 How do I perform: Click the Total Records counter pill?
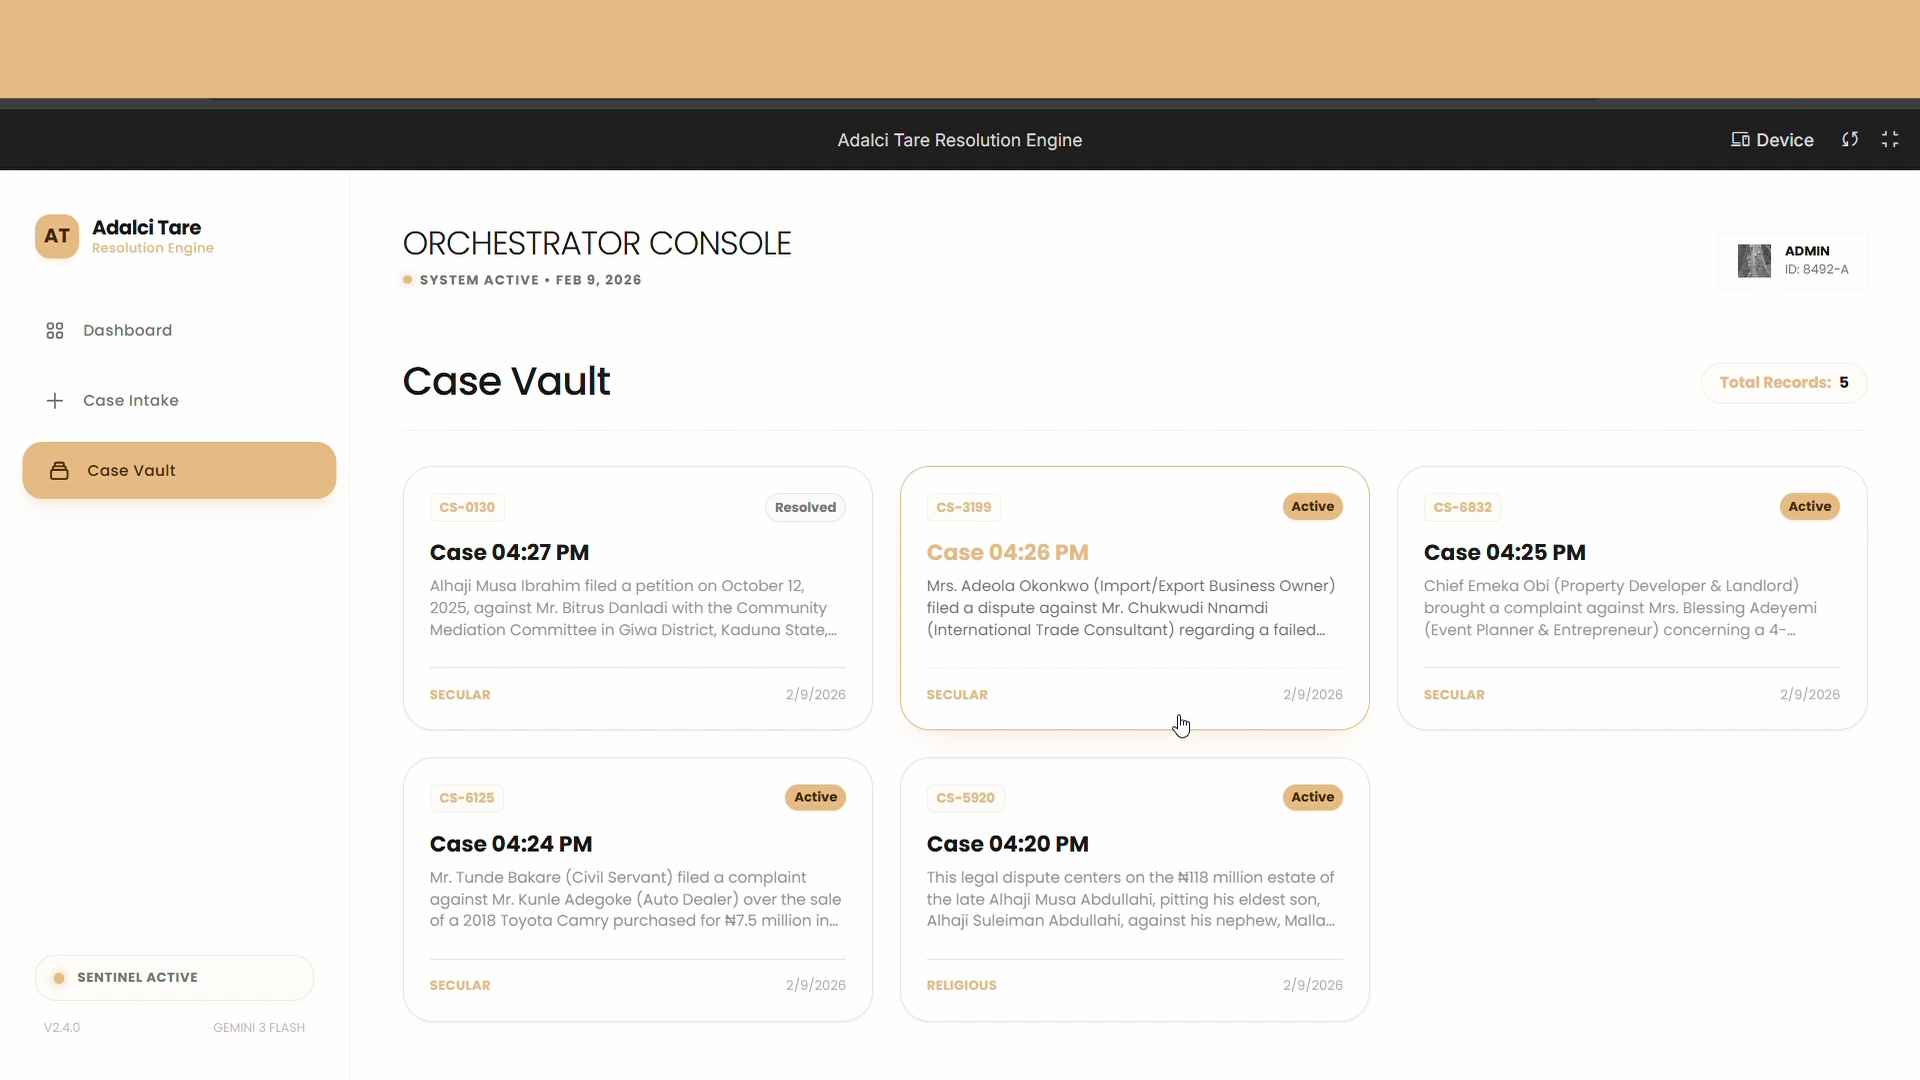click(1783, 383)
